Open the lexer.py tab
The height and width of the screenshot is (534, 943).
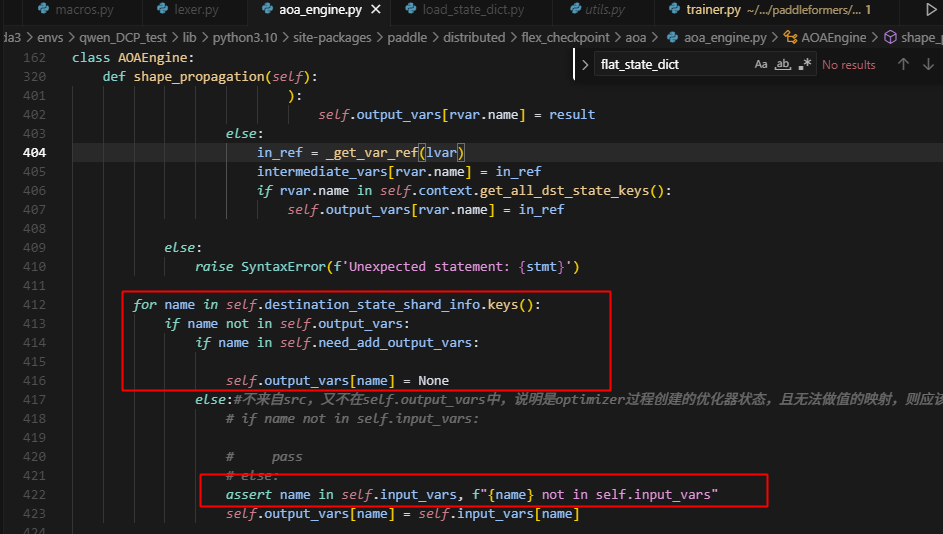(196, 9)
